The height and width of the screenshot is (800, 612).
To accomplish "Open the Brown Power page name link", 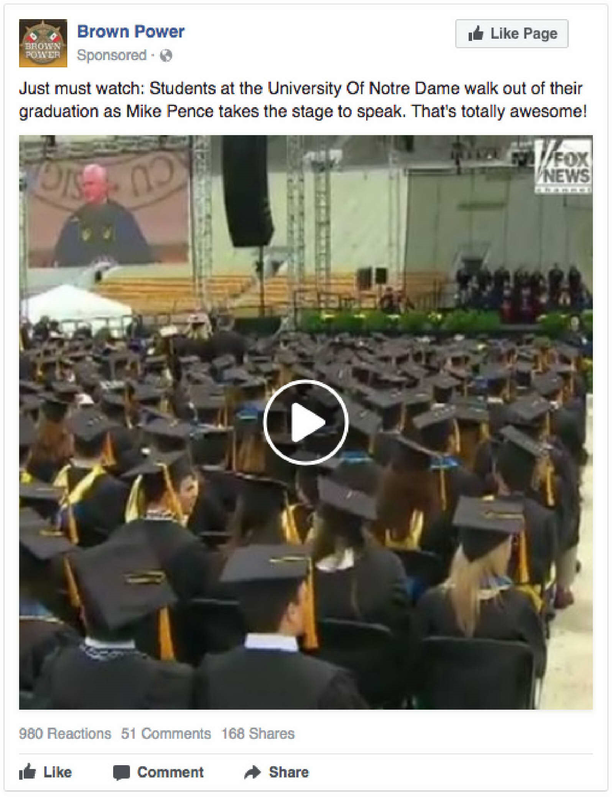I will 131,32.
